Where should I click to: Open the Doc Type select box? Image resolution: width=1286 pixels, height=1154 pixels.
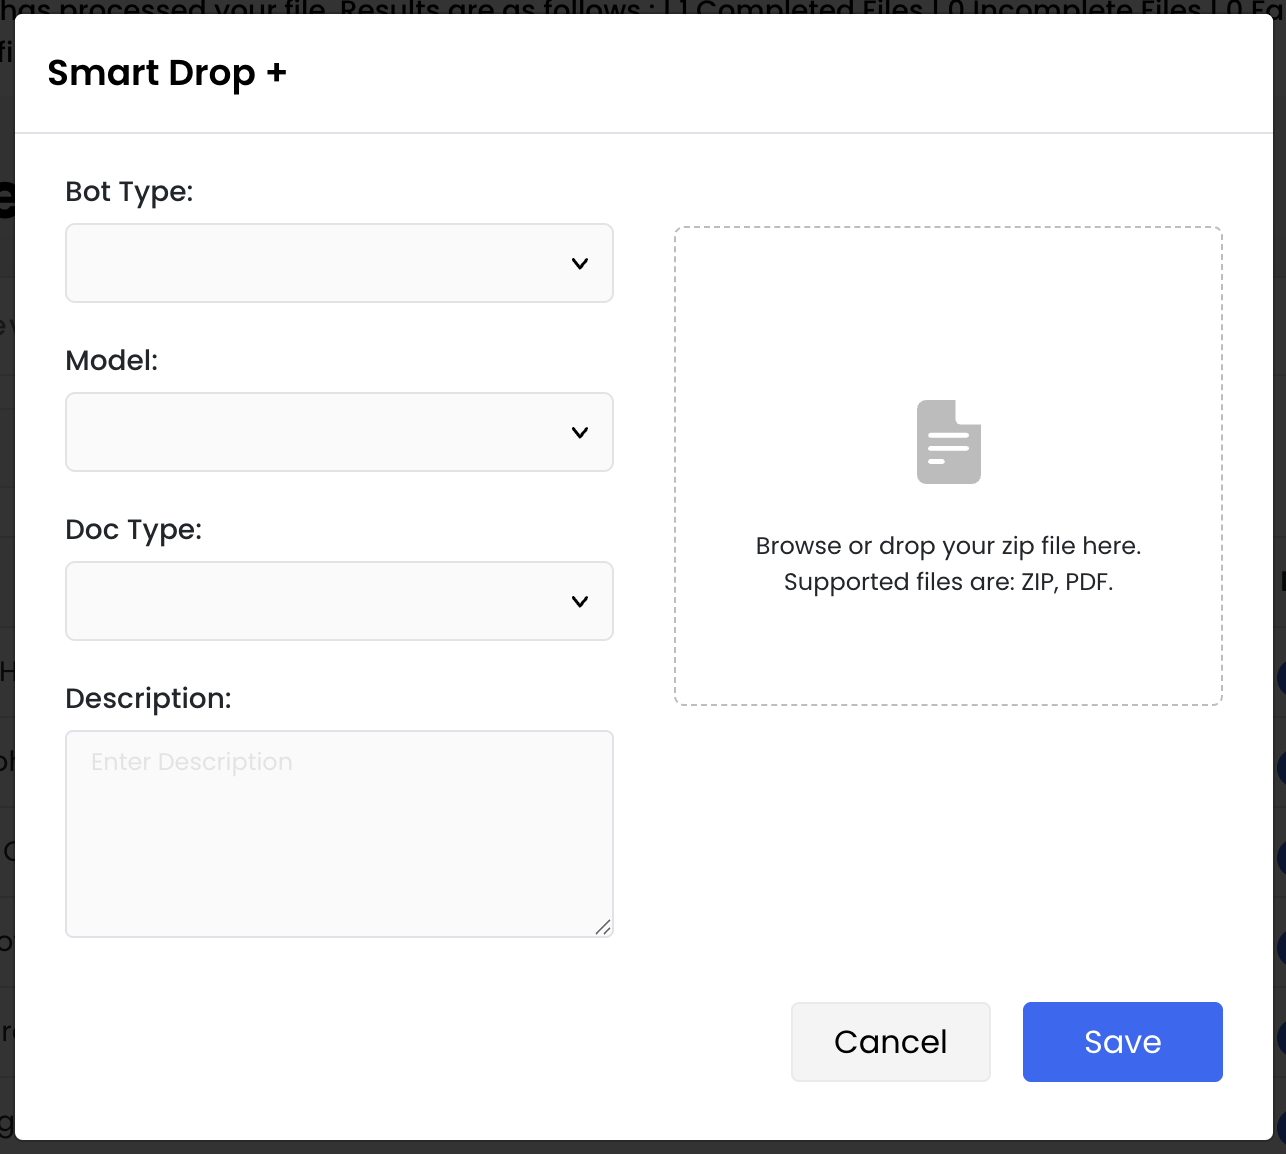pyautogui.click(x=339, y=601)
